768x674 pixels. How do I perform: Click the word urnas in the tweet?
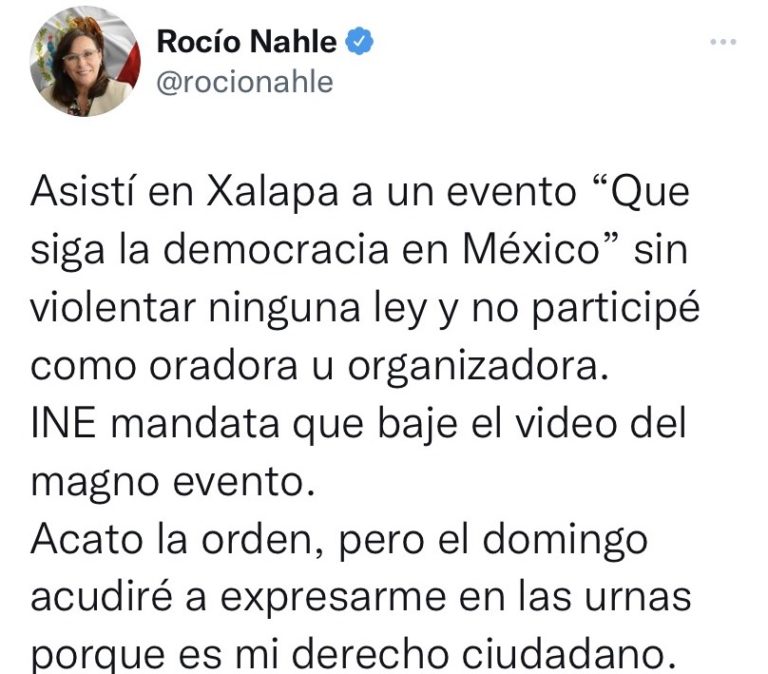[638, 597]
